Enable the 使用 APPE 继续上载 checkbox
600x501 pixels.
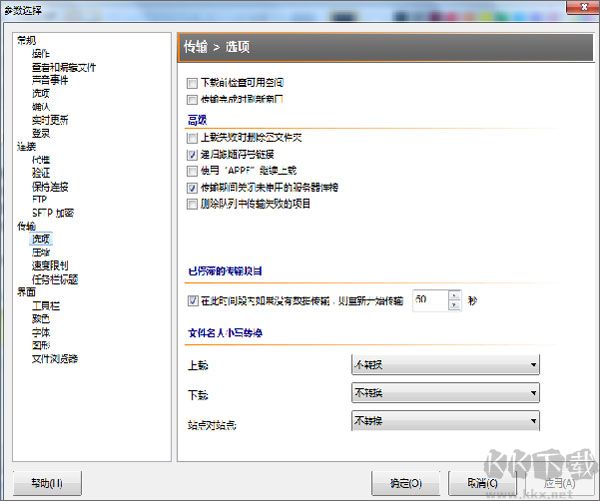(x=192, y=171)
